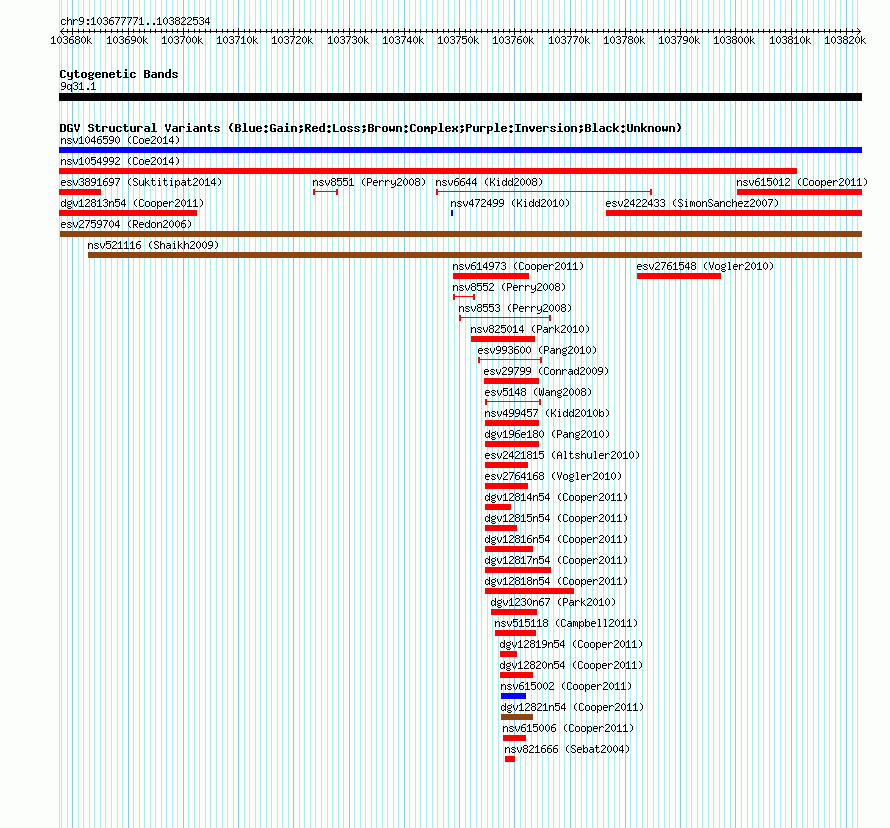890x828 pixels.
Task: Open the esv2764168 (Vogler2010) variant
Action: pos(553,476)
